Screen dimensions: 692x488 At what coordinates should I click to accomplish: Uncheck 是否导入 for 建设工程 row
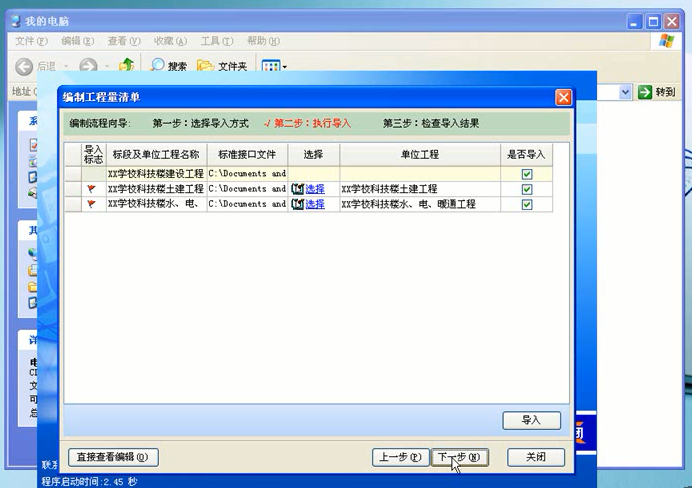click(527, 174)
